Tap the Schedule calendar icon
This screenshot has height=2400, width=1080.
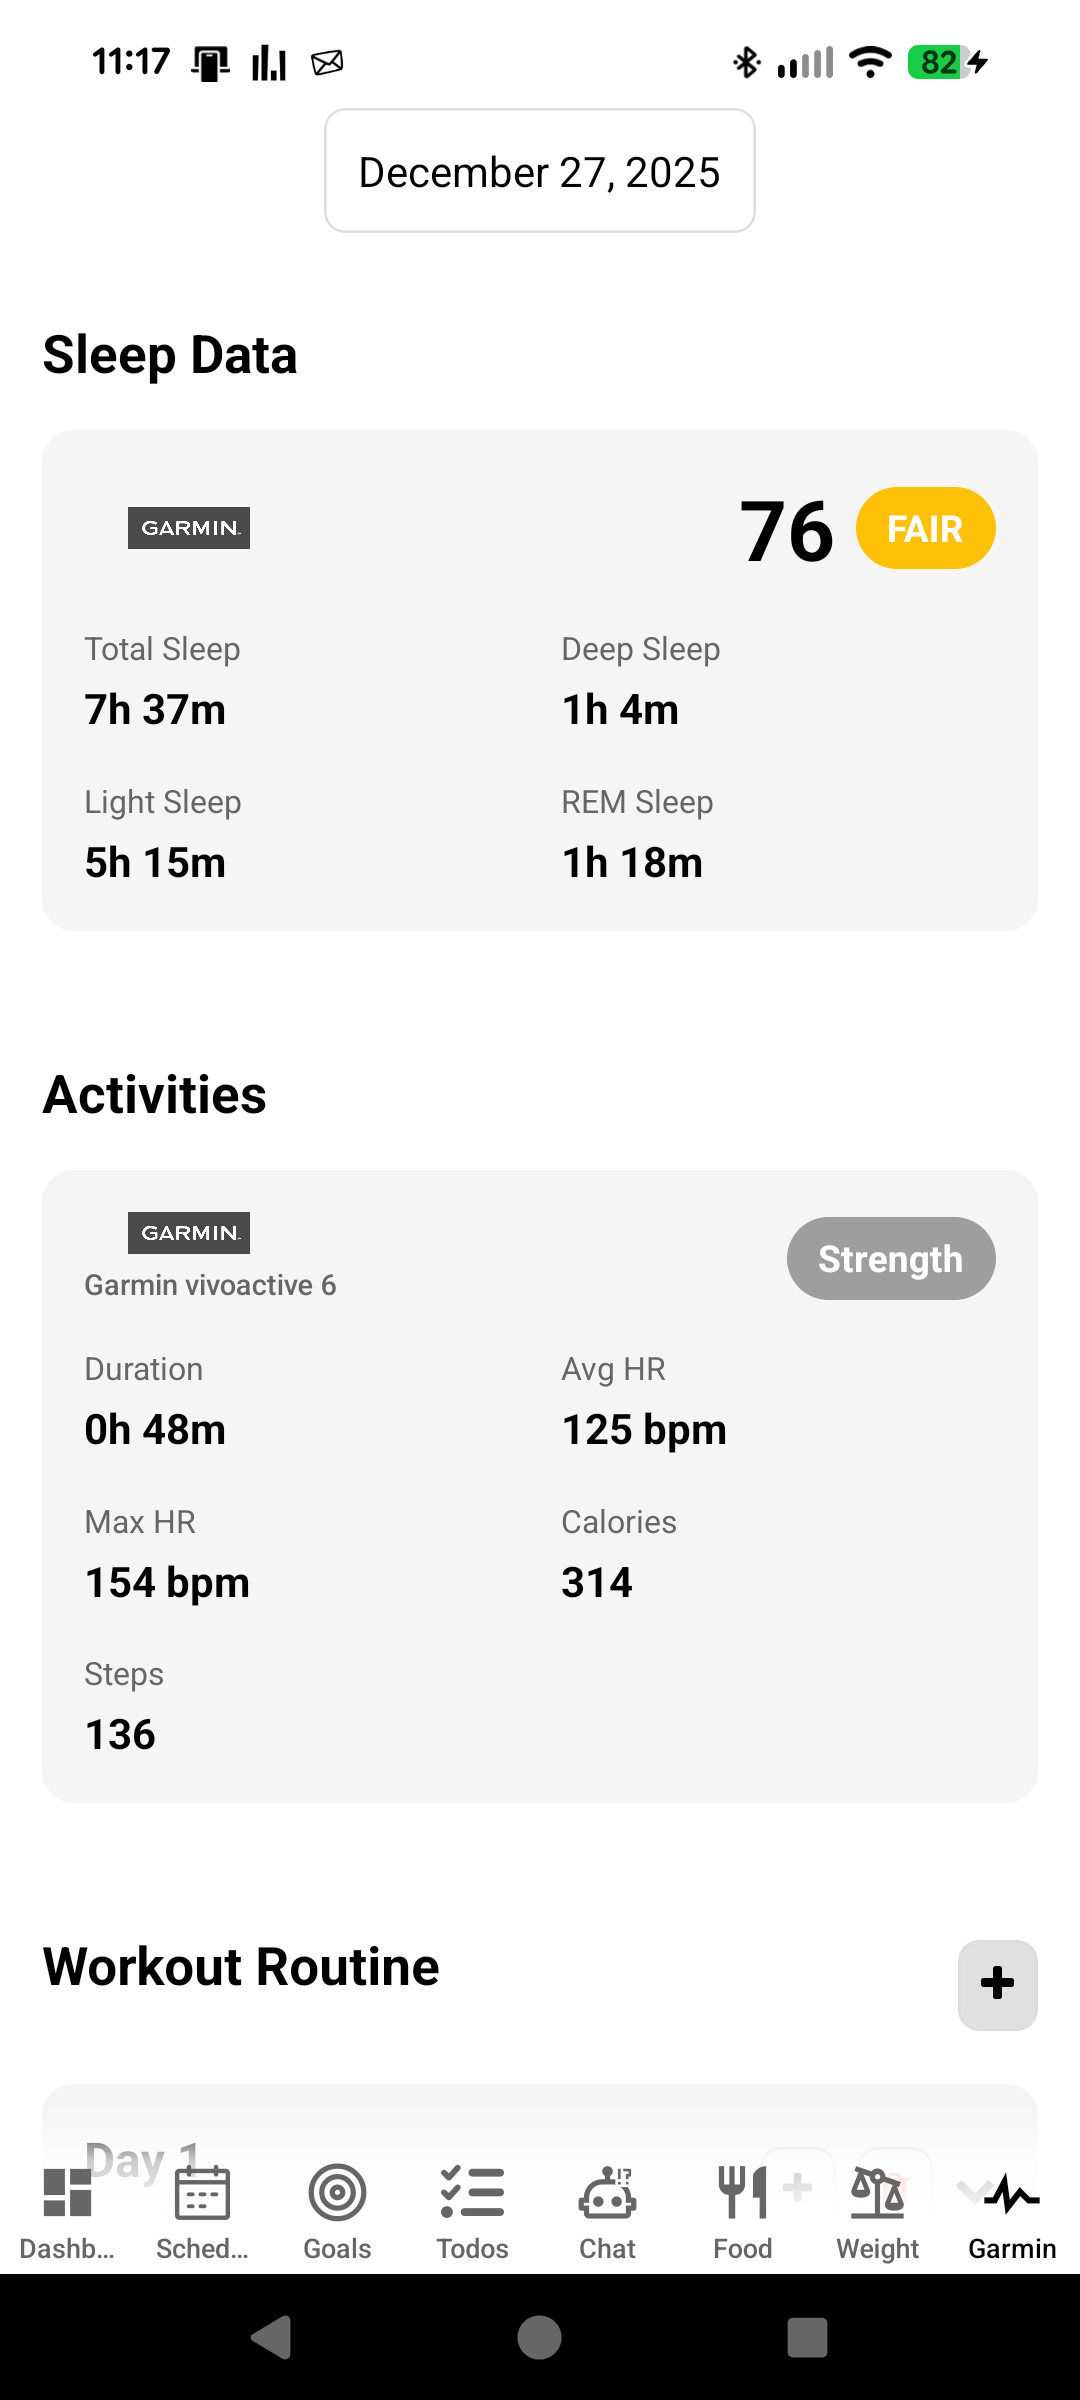point(202,2193)
